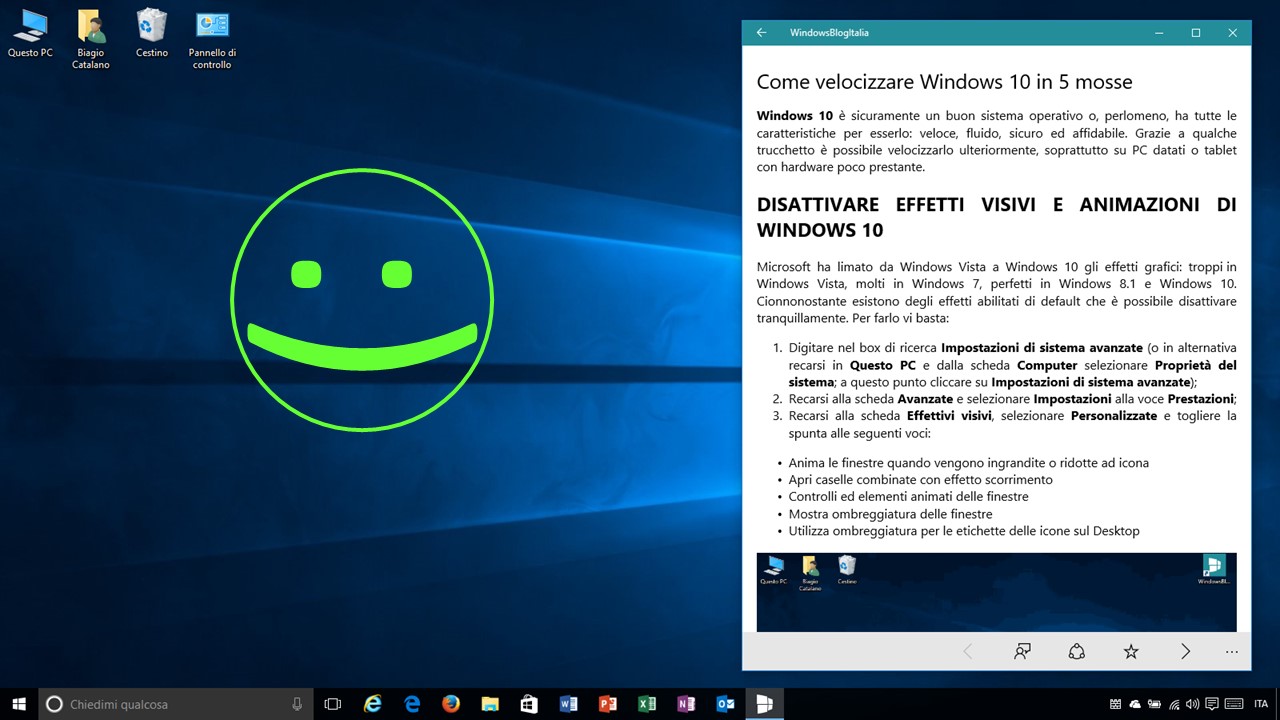Click the Cortana microphone icon
The image size is (1280, 720).
tap(297, 704)
